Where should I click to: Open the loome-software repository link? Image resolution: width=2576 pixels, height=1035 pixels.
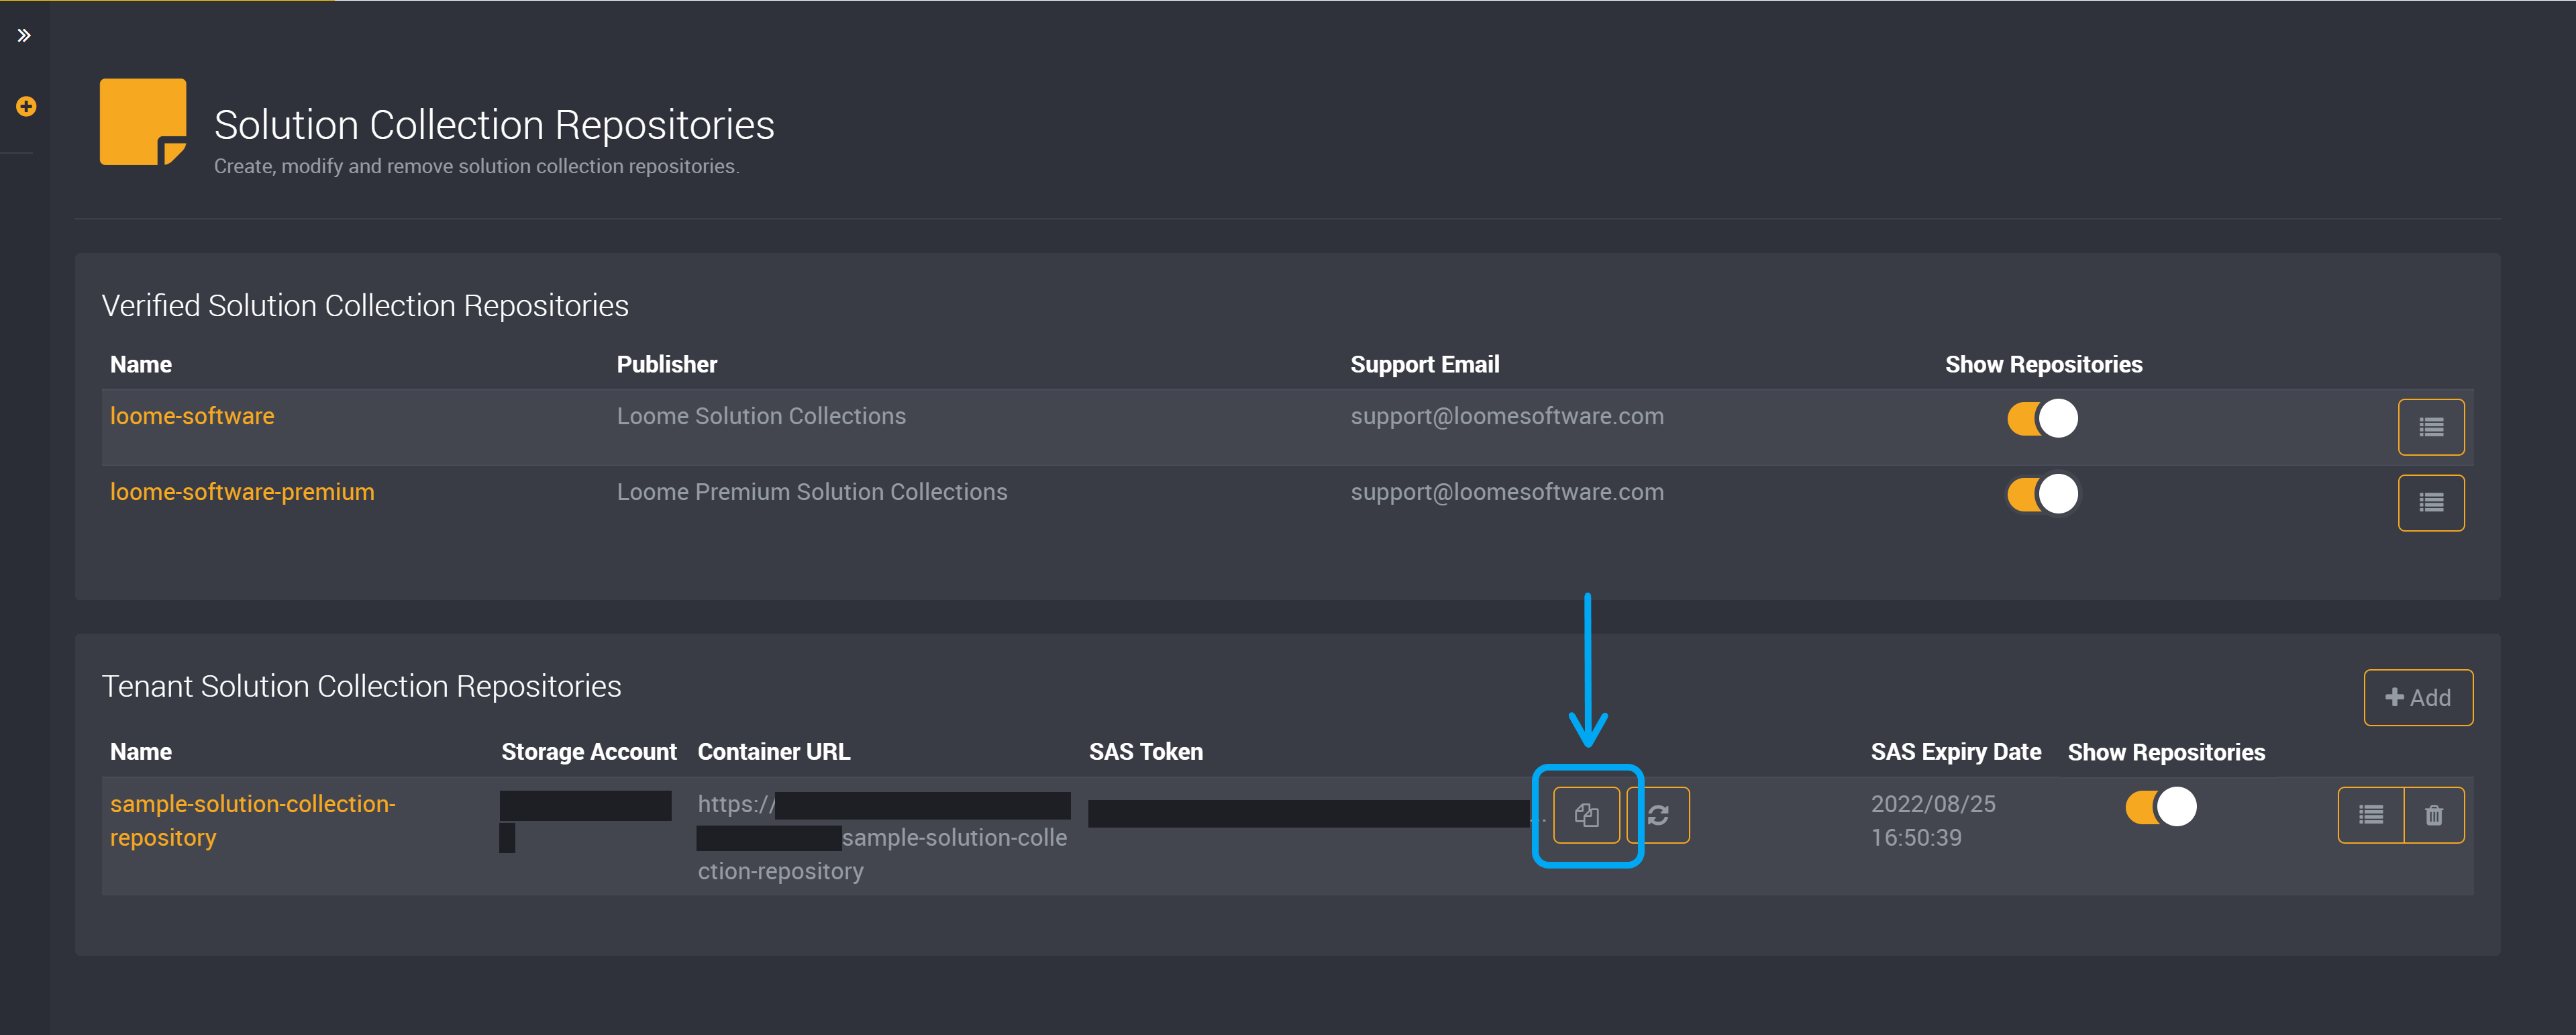pos(192,416)
